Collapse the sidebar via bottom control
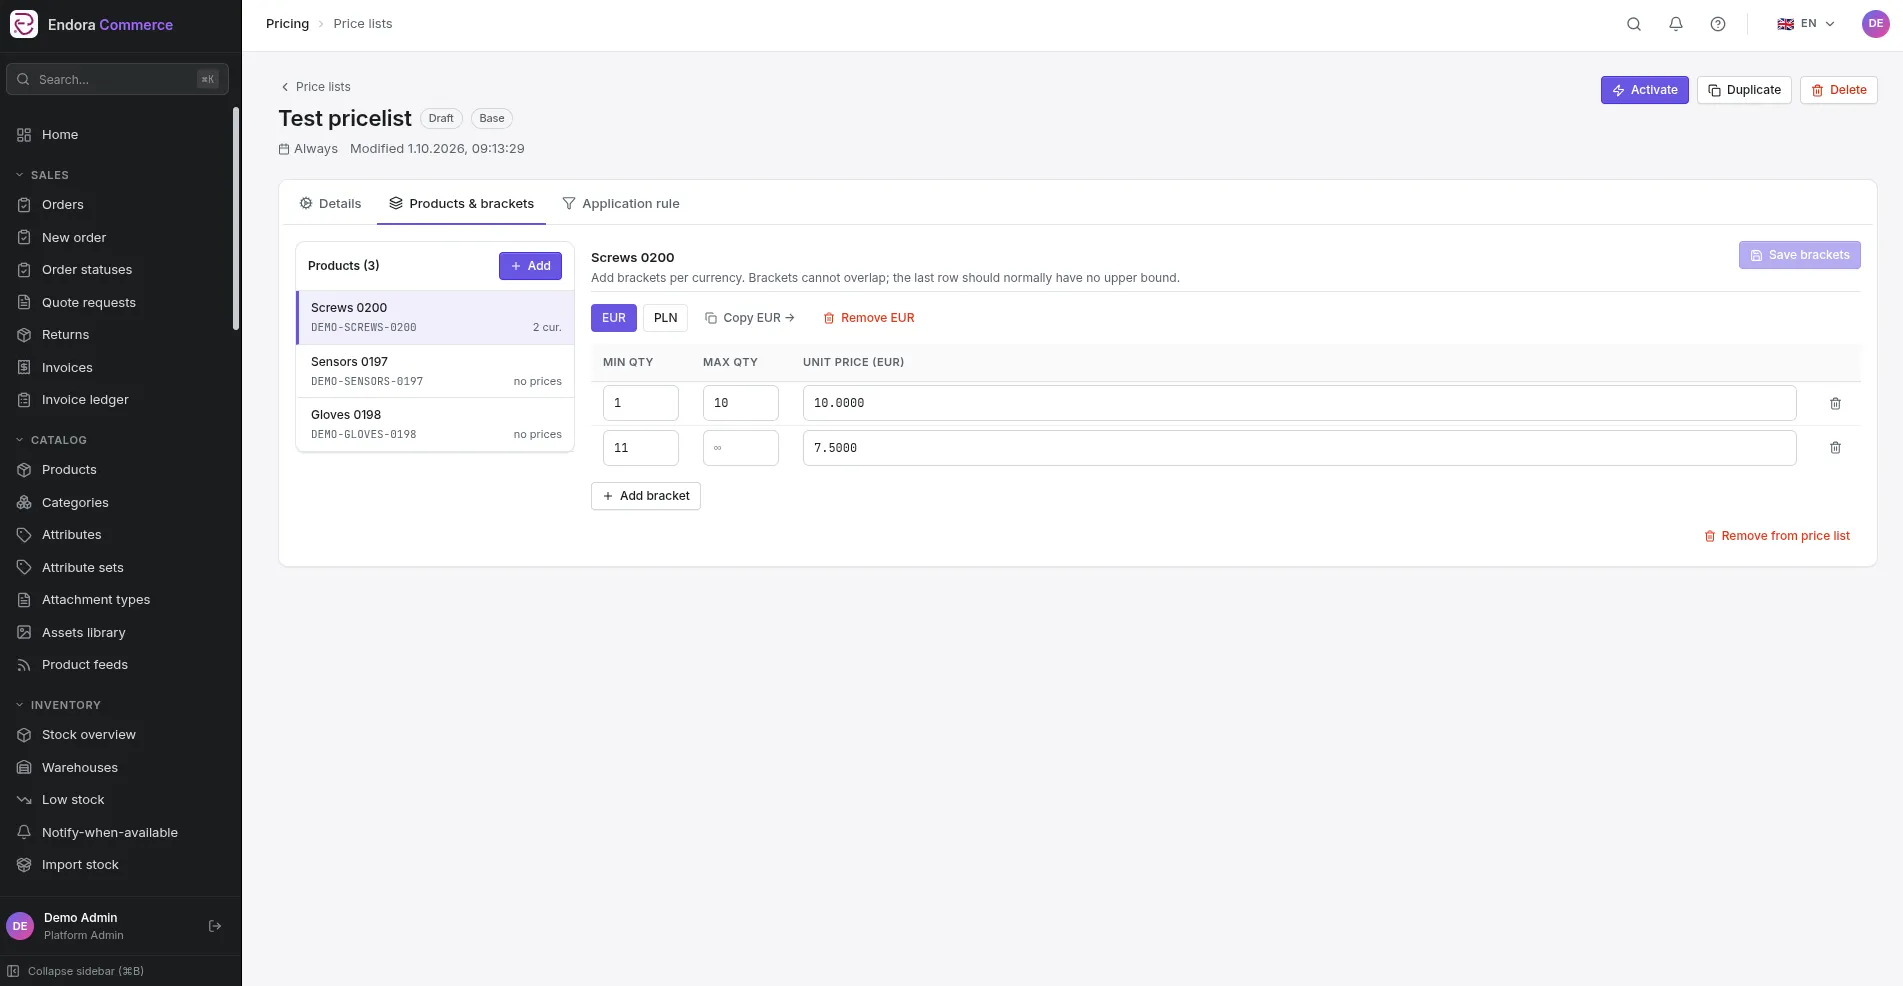1903x986 pixels. click(76, 971)
